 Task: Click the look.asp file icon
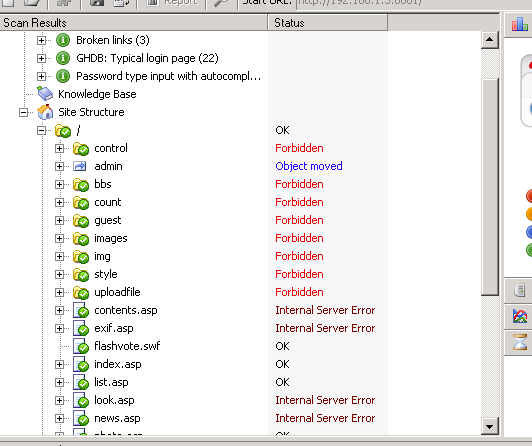81,400
